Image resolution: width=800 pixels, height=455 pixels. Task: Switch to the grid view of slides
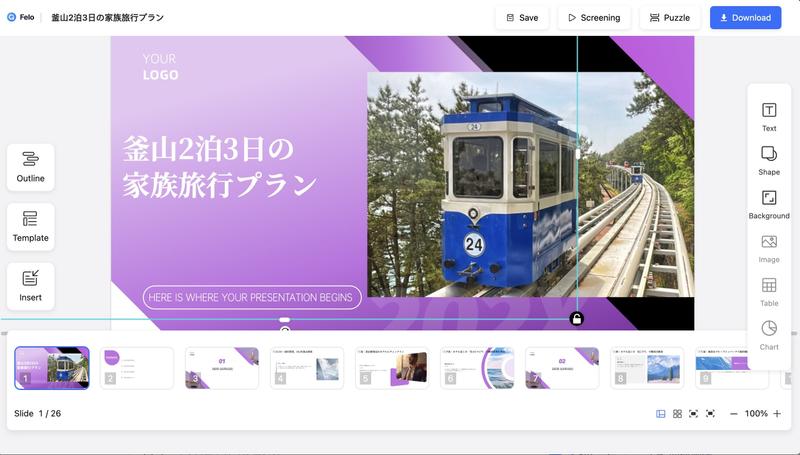pyautogui.click(x=677, y=414)
